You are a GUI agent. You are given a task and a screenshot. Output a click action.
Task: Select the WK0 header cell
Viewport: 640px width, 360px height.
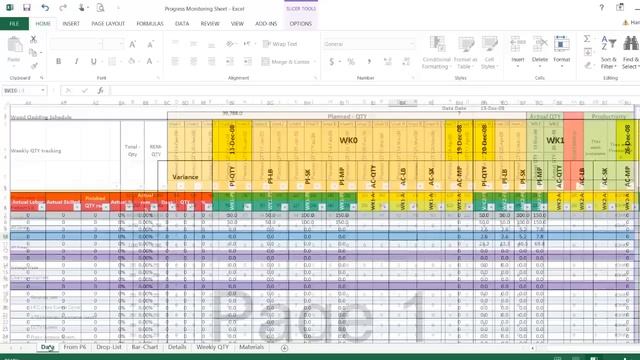coord(349,140)
